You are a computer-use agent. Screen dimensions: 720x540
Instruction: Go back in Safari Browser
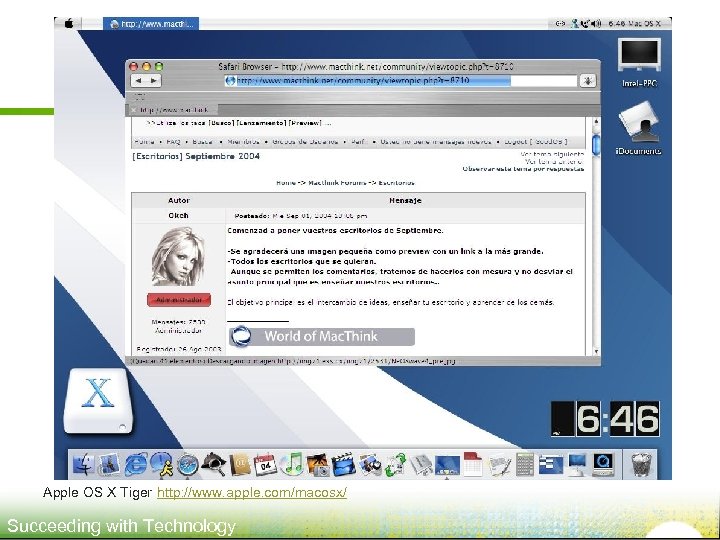(x=139, y=81)
